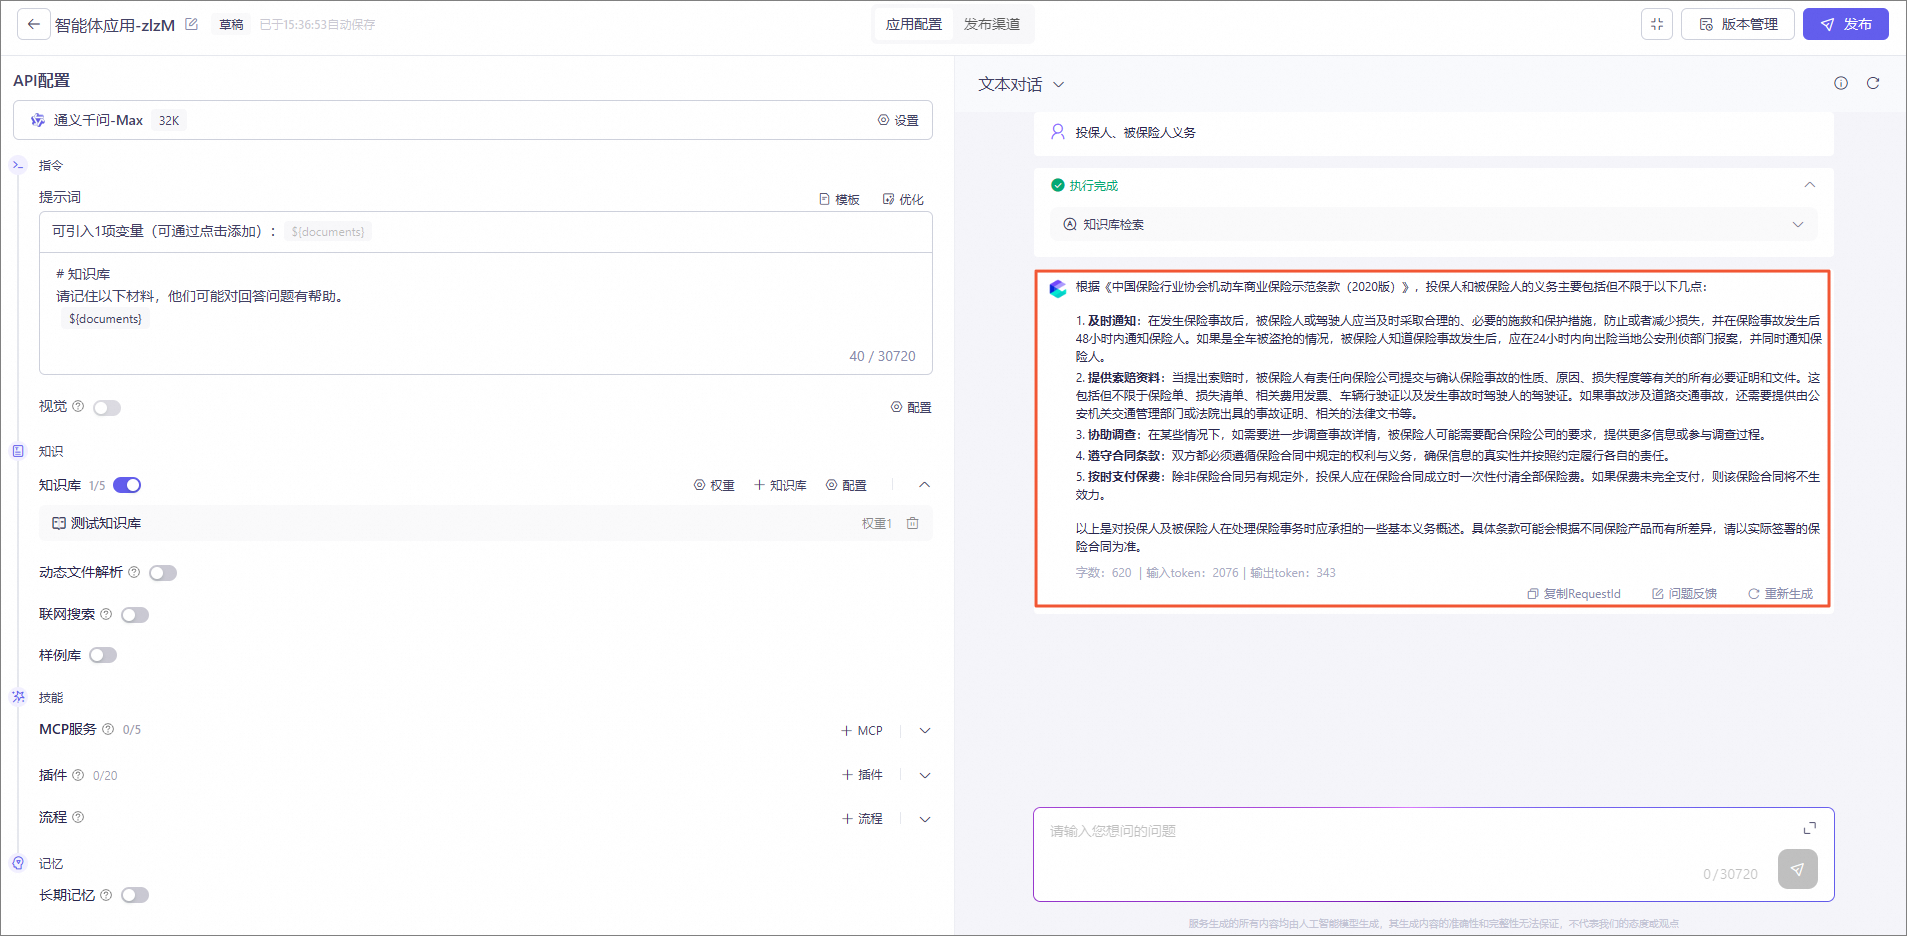The image size is (1907, 936).
Task: Expand the 插件 section
Action: click(x=925, y=775)
